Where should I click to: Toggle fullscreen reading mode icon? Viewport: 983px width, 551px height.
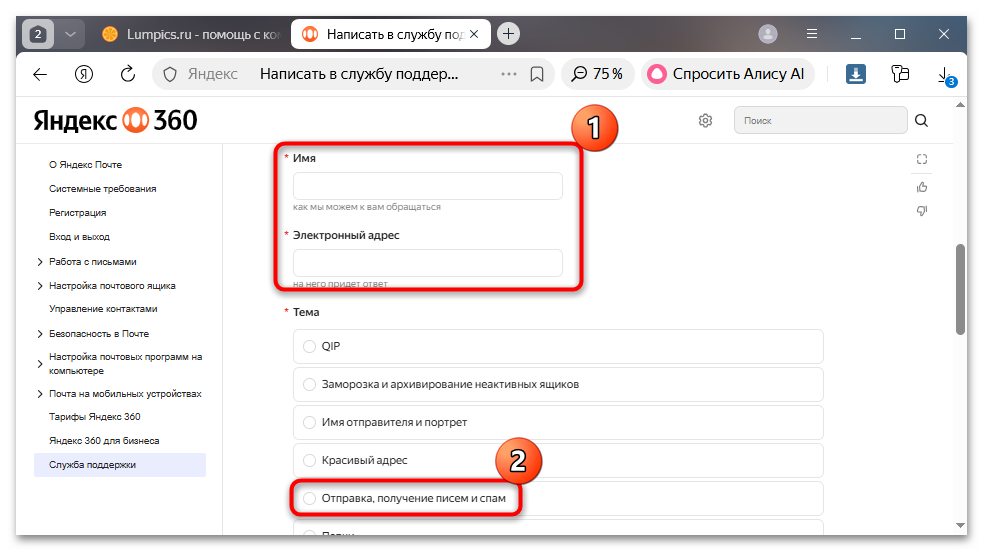pyautogui.click(x=922, y=159)
